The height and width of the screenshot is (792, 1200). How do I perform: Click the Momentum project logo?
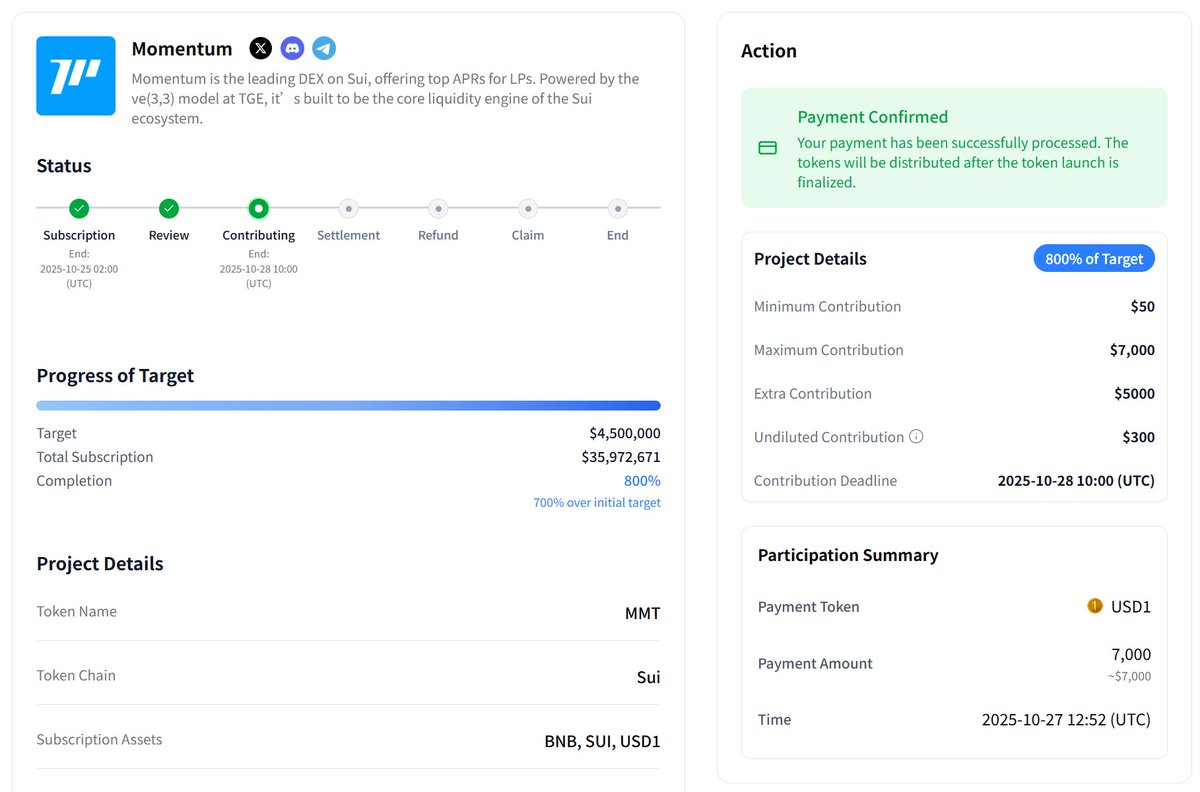click(76, 76)
